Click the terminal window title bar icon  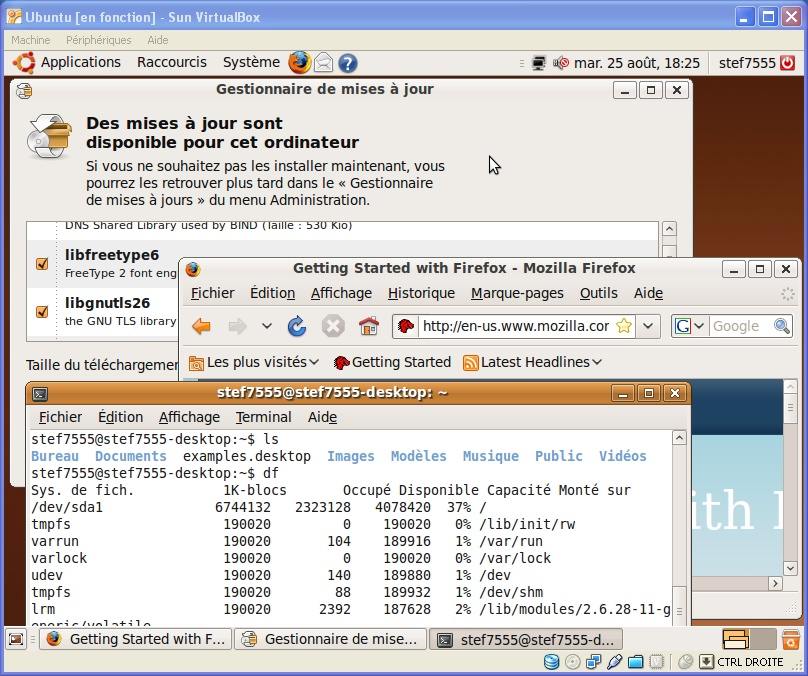click(40, 394)
